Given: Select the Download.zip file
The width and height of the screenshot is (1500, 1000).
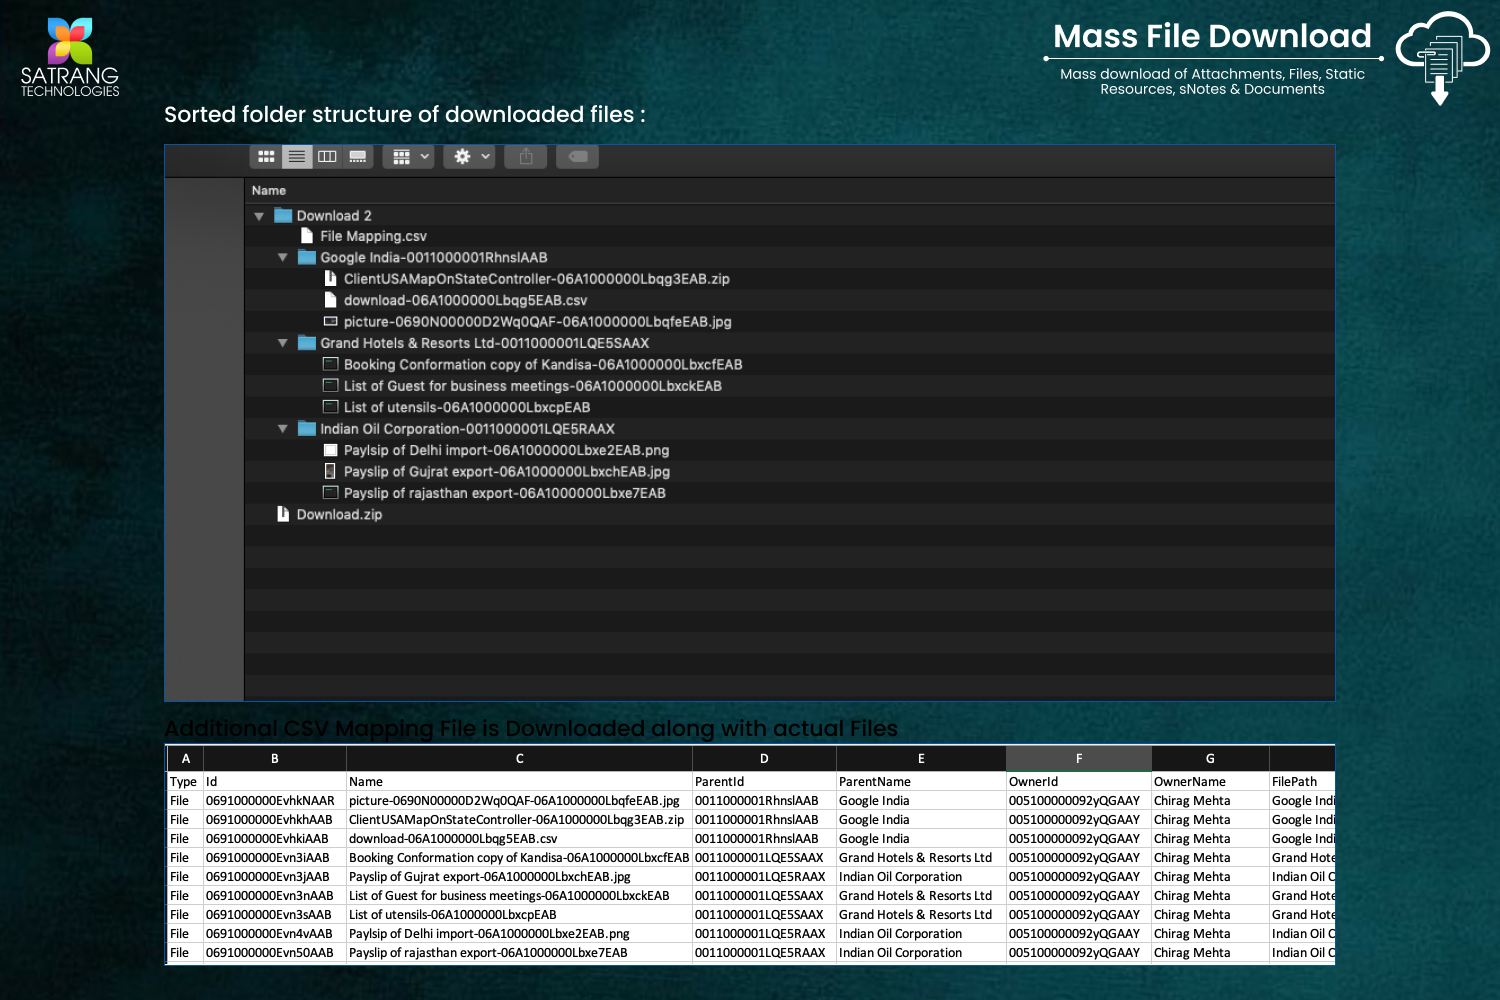Looking at the screenshot, I should tap(339, 515).
